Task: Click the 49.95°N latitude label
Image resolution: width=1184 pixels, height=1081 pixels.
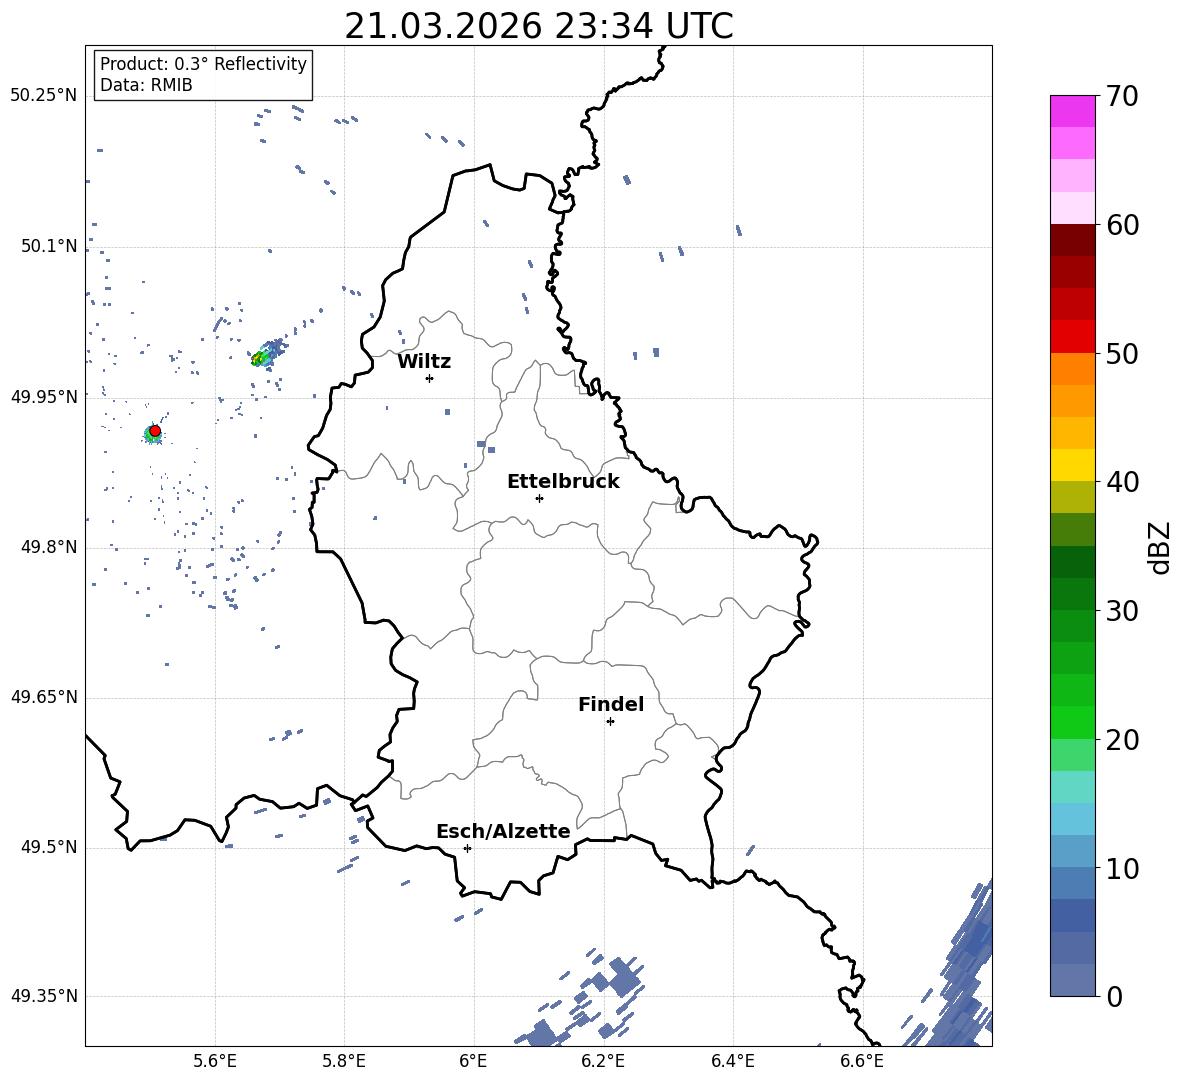Action: click(44, 396)
